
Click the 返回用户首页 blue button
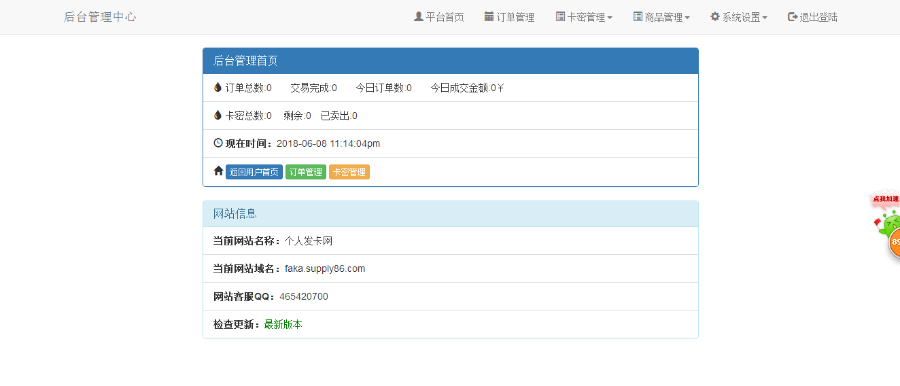pyautogui.click(x=254, y=172)
